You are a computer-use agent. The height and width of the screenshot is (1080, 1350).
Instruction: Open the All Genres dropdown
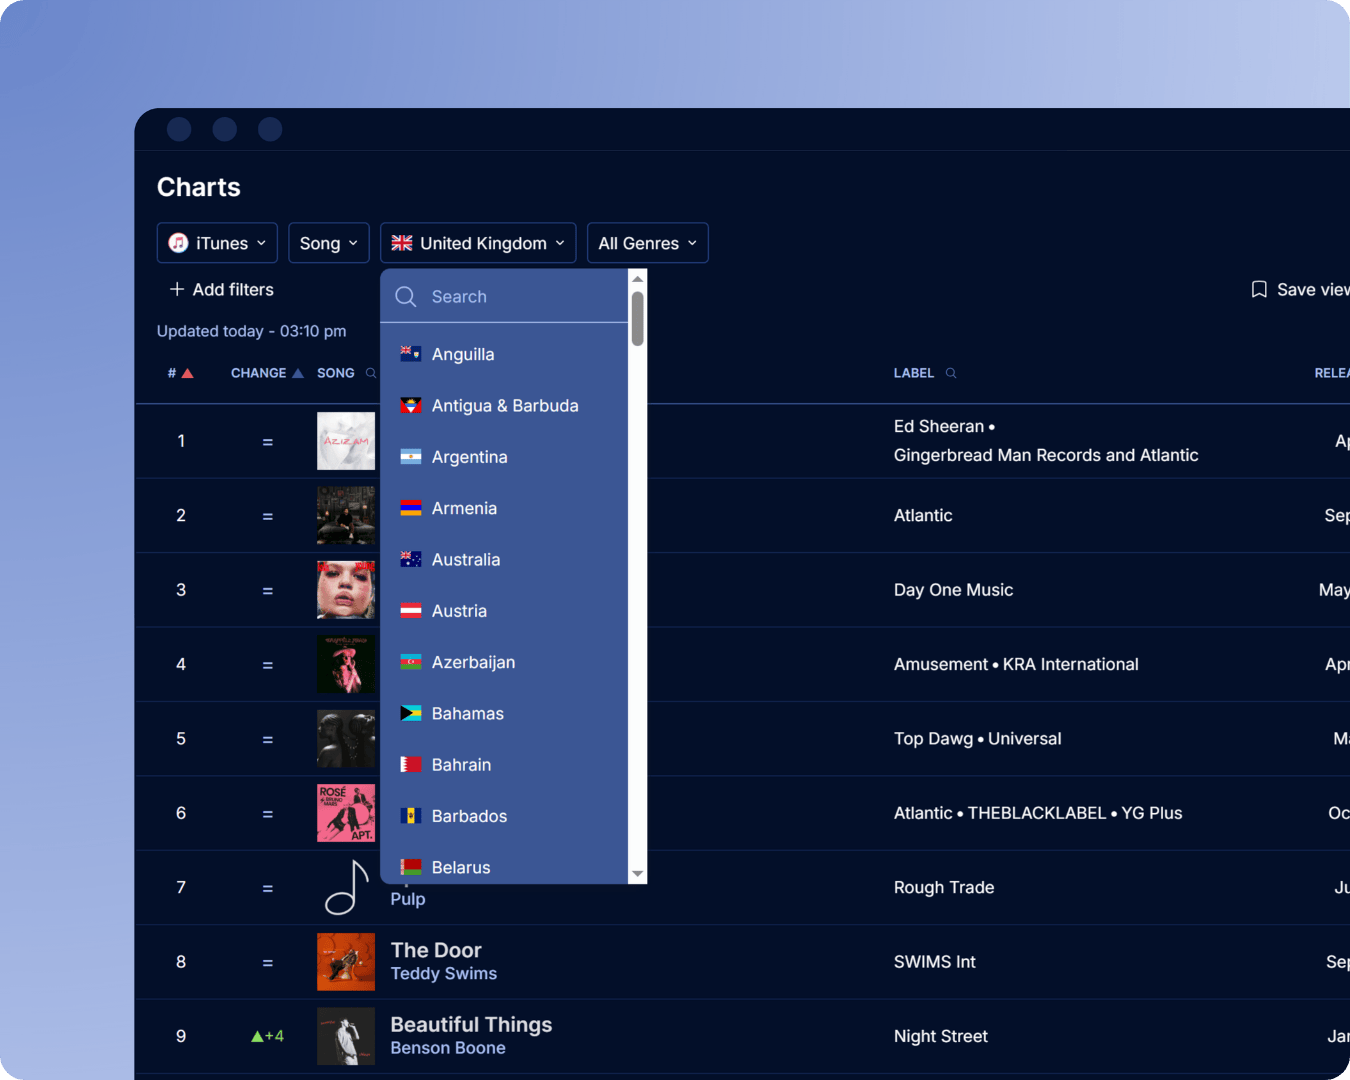[647, 242]
